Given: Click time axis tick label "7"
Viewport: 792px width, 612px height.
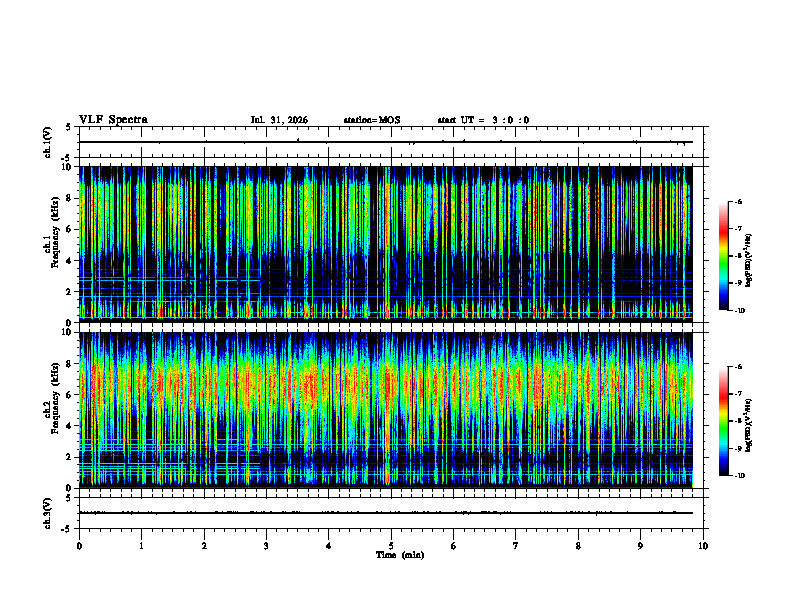Looking at the screenshot, I should [516, 546].
